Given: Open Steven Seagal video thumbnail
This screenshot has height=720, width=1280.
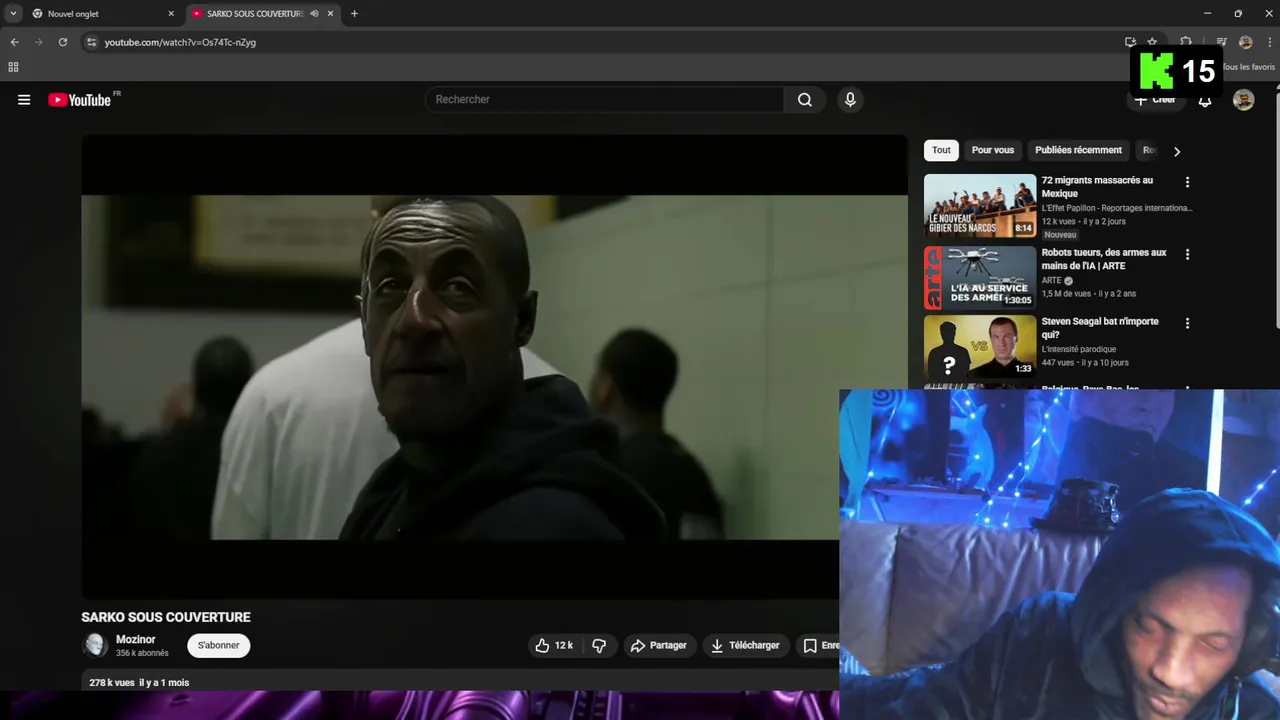Looking at the screenshot, I should point(980,347).
